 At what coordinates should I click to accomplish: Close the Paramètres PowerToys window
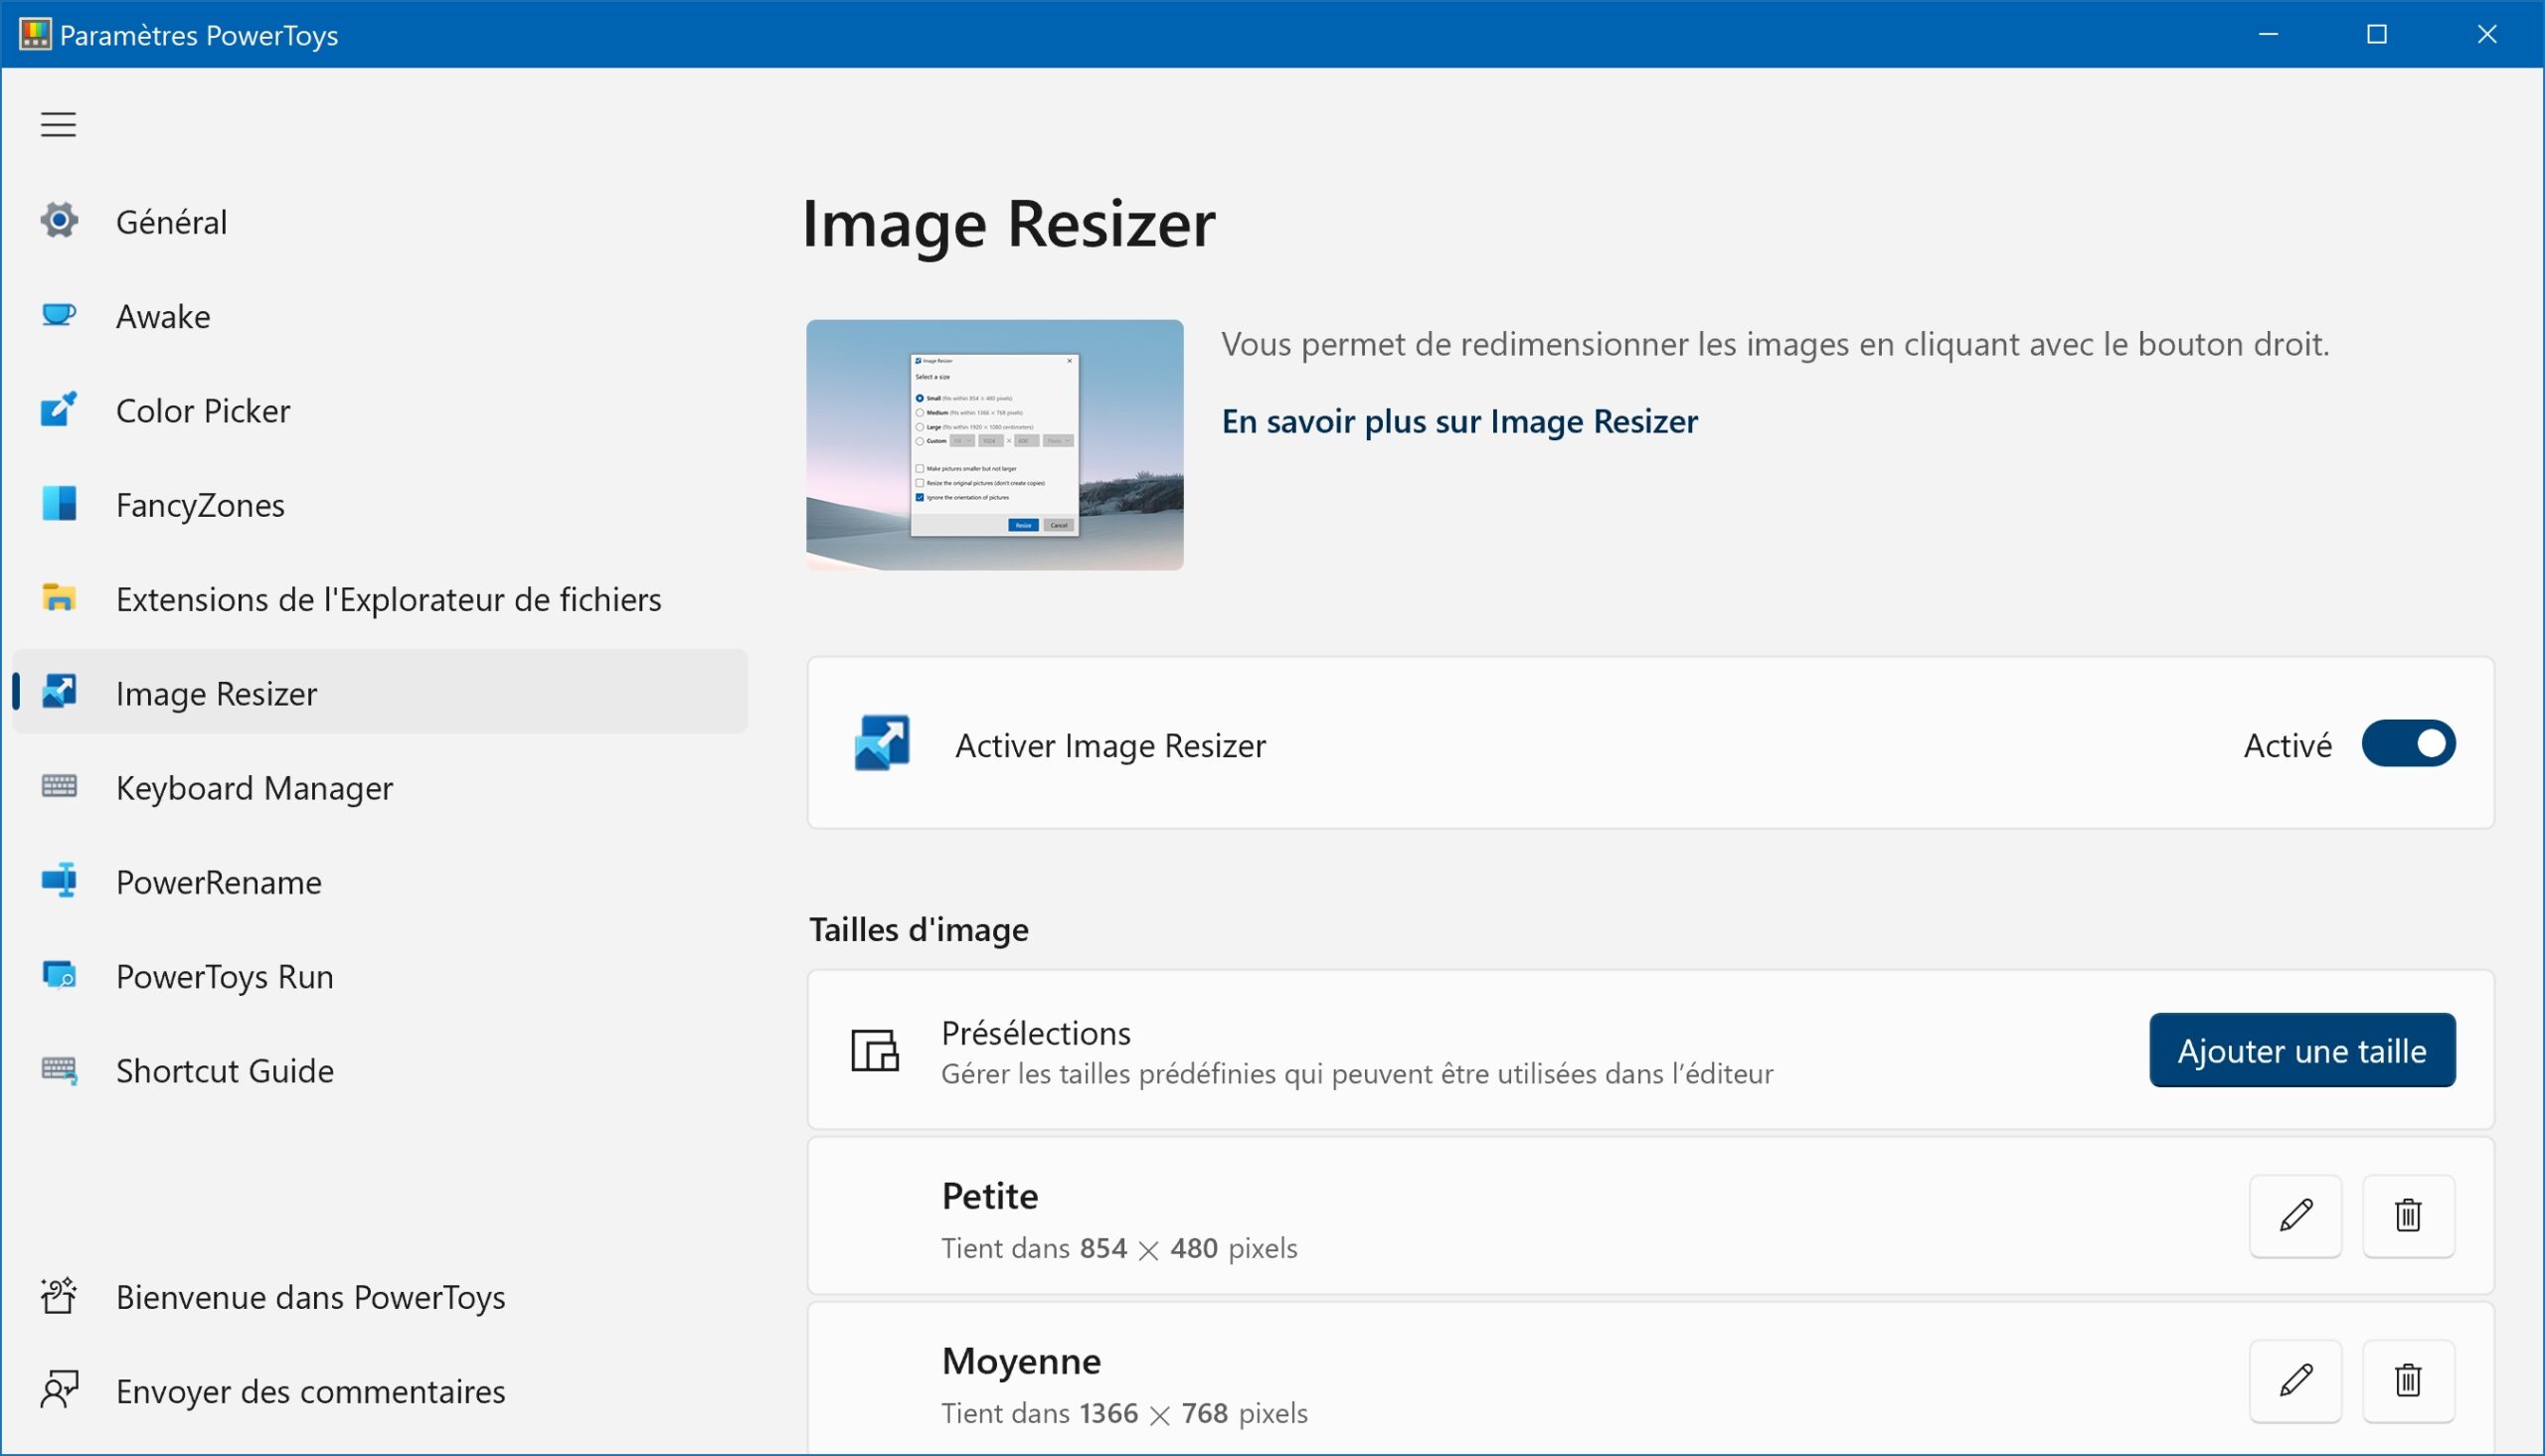click(x=2487, y=34)
